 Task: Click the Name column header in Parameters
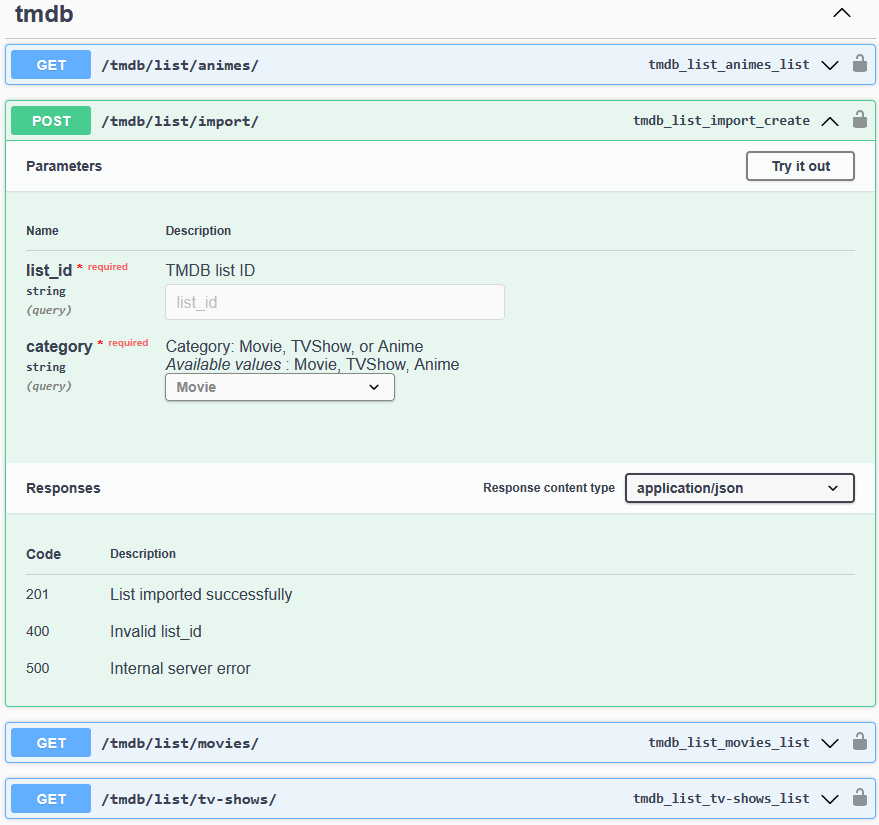(42, 230)
